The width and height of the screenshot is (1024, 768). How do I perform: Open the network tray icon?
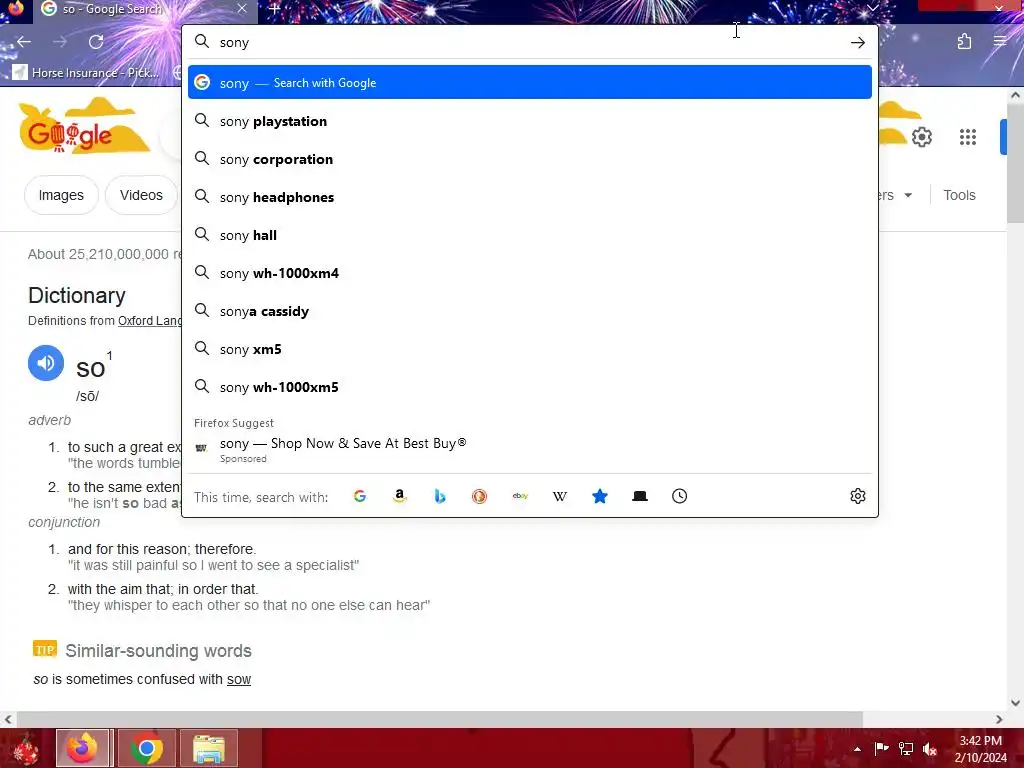(x=906, y=749)
